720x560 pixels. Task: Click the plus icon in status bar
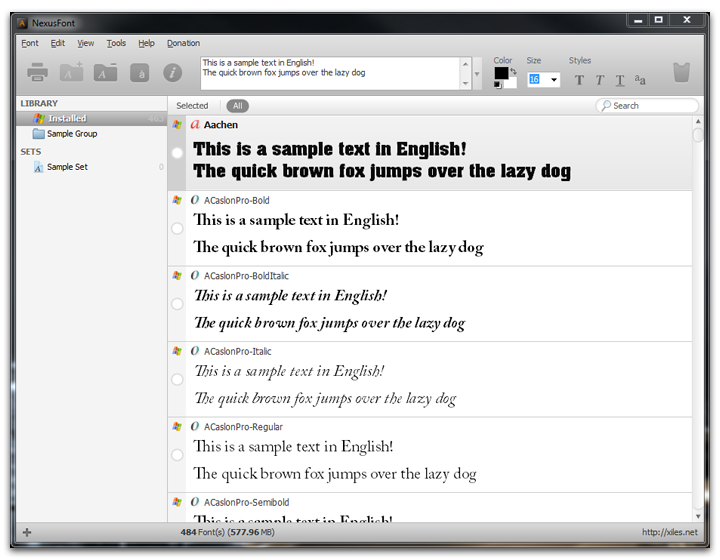pyautogui.click(x=27, y=532)
